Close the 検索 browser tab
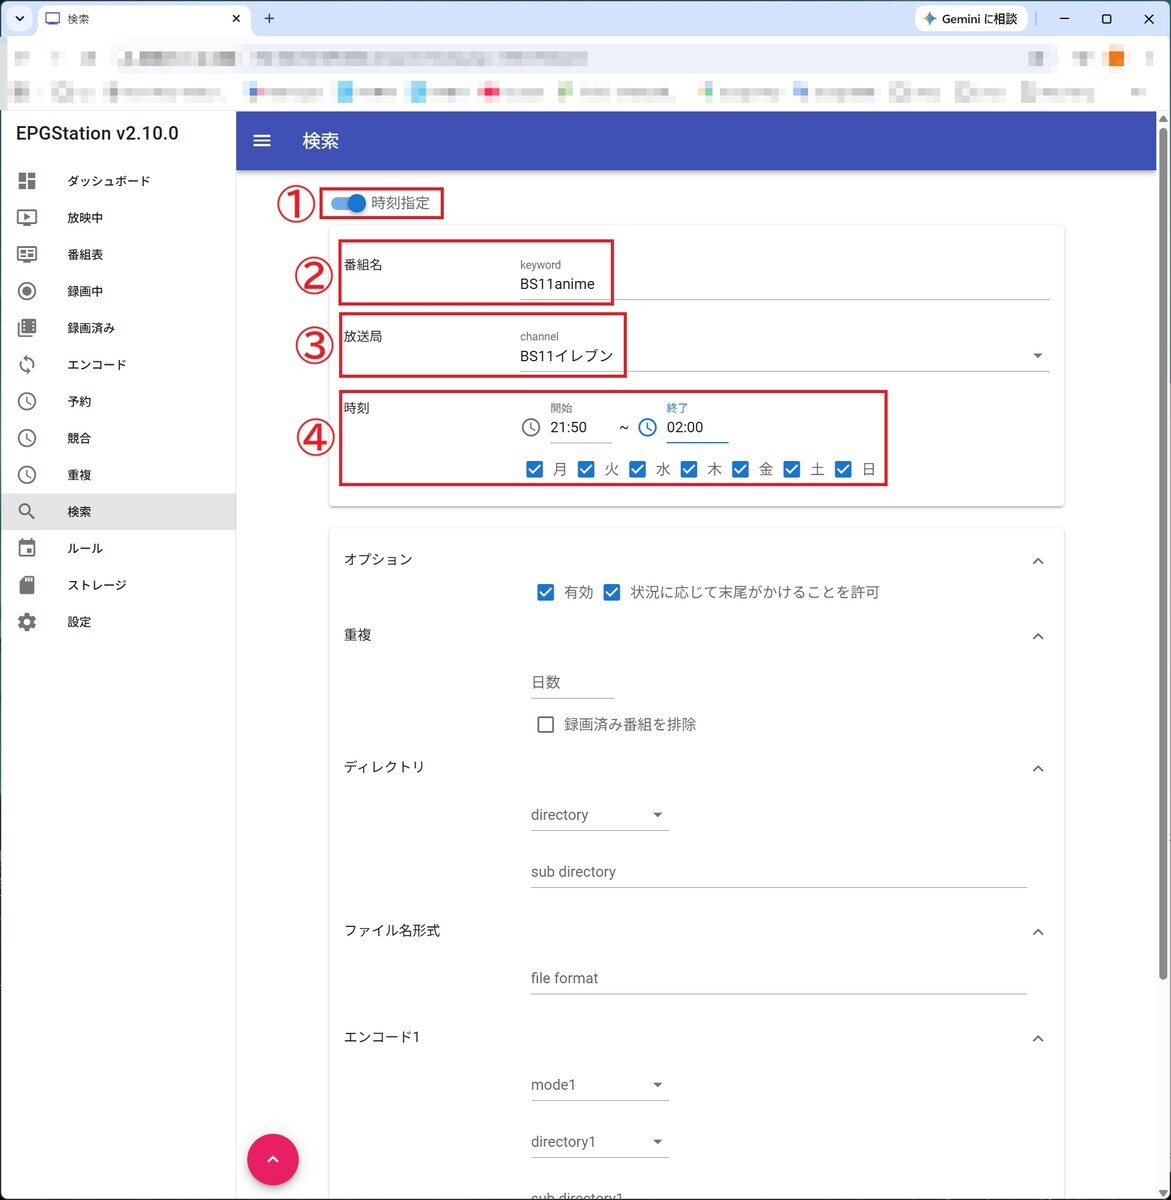The image size is (1171, 1200). [236, 18]
